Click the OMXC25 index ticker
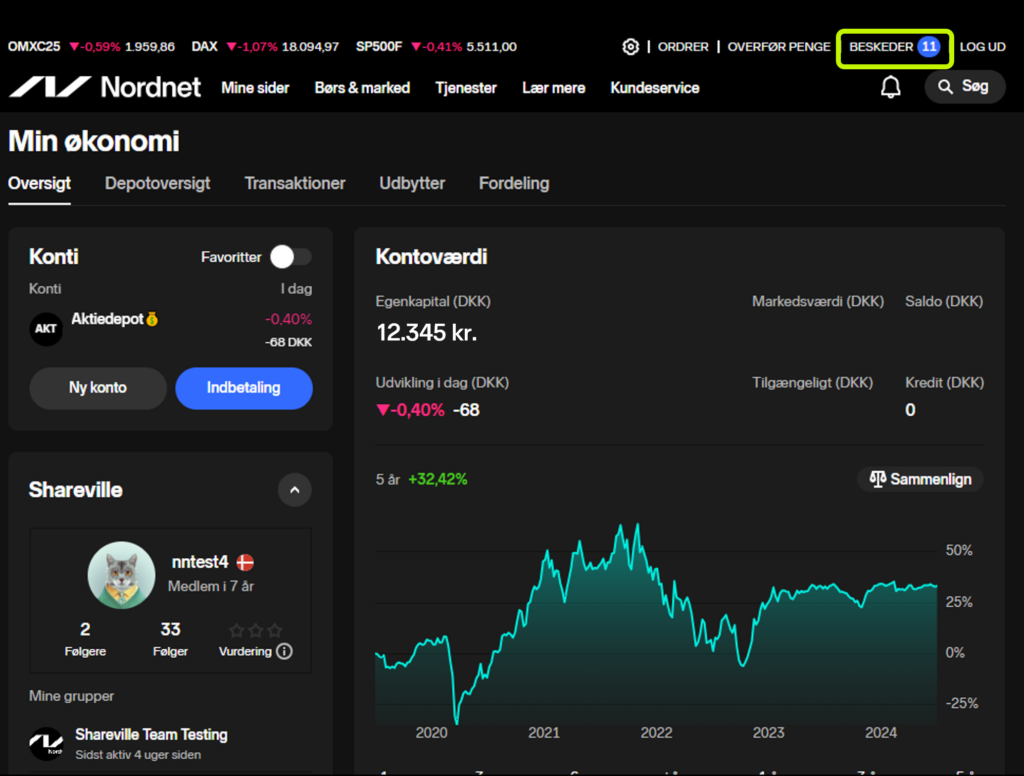Viewport: 1024px width, 776px height. pyautogui.click(x=91, y=47)
